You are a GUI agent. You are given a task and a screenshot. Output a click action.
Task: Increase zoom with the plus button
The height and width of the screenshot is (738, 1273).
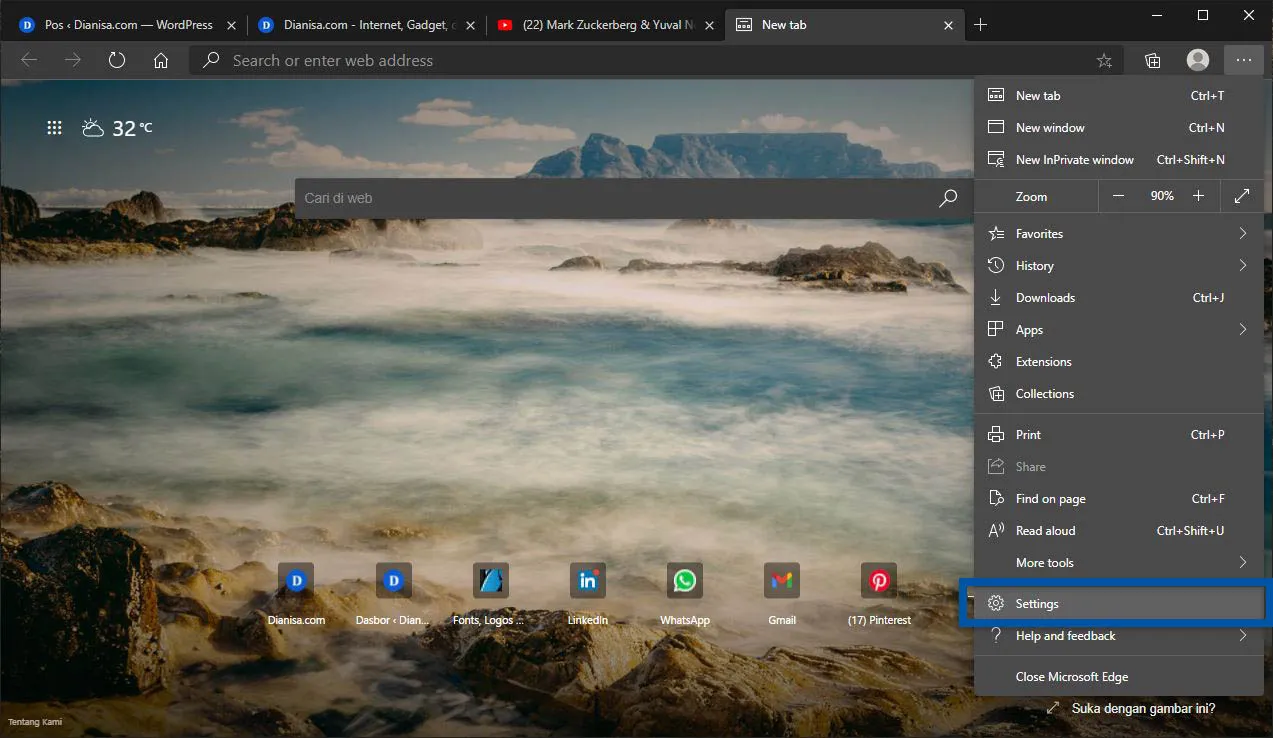pos(1198,196)
